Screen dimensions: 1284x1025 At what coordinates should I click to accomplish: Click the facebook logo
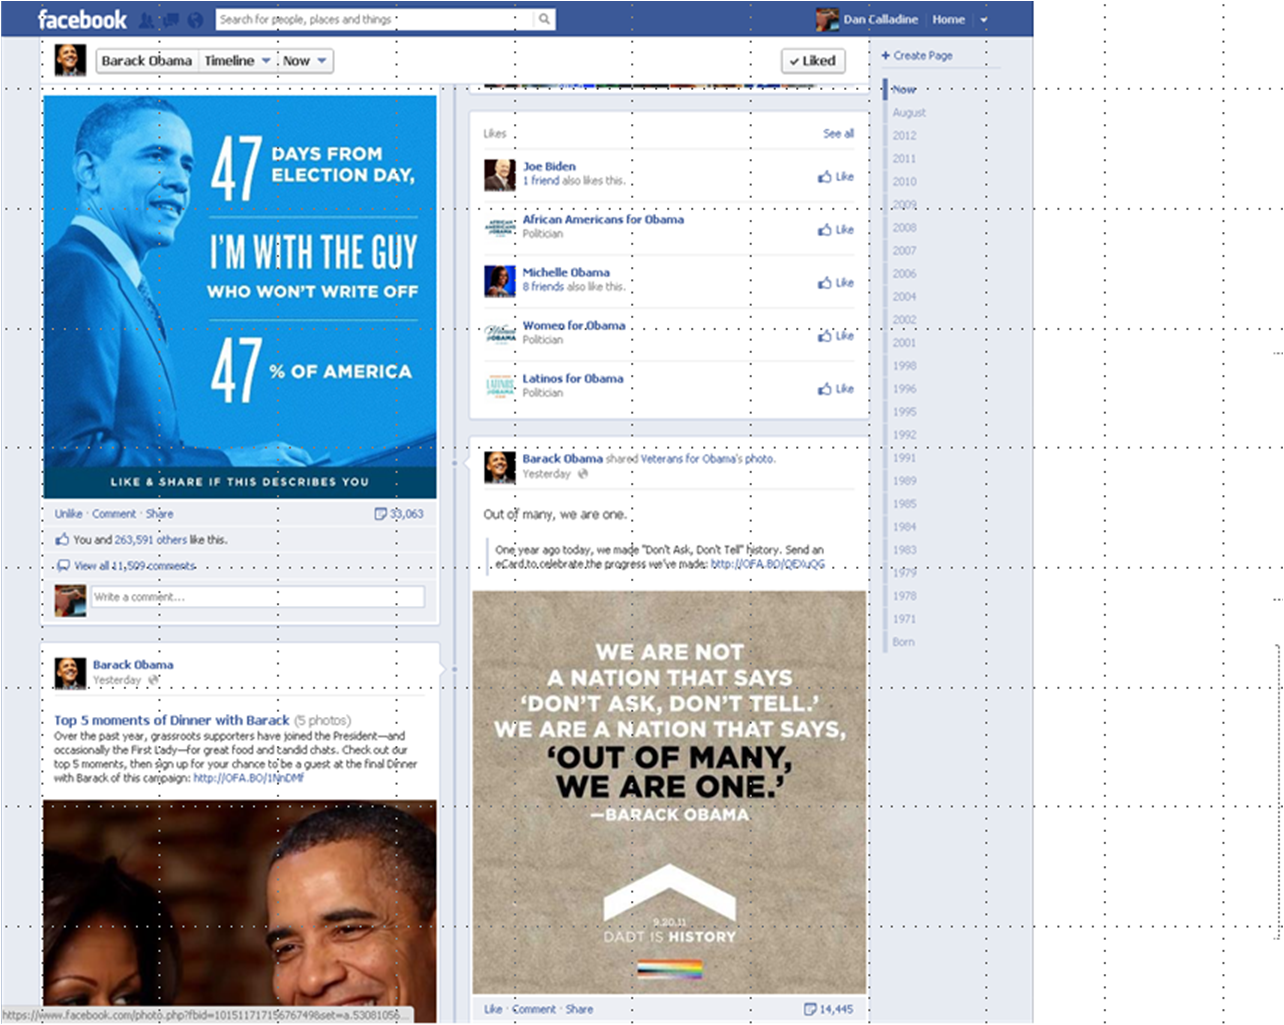82,19
